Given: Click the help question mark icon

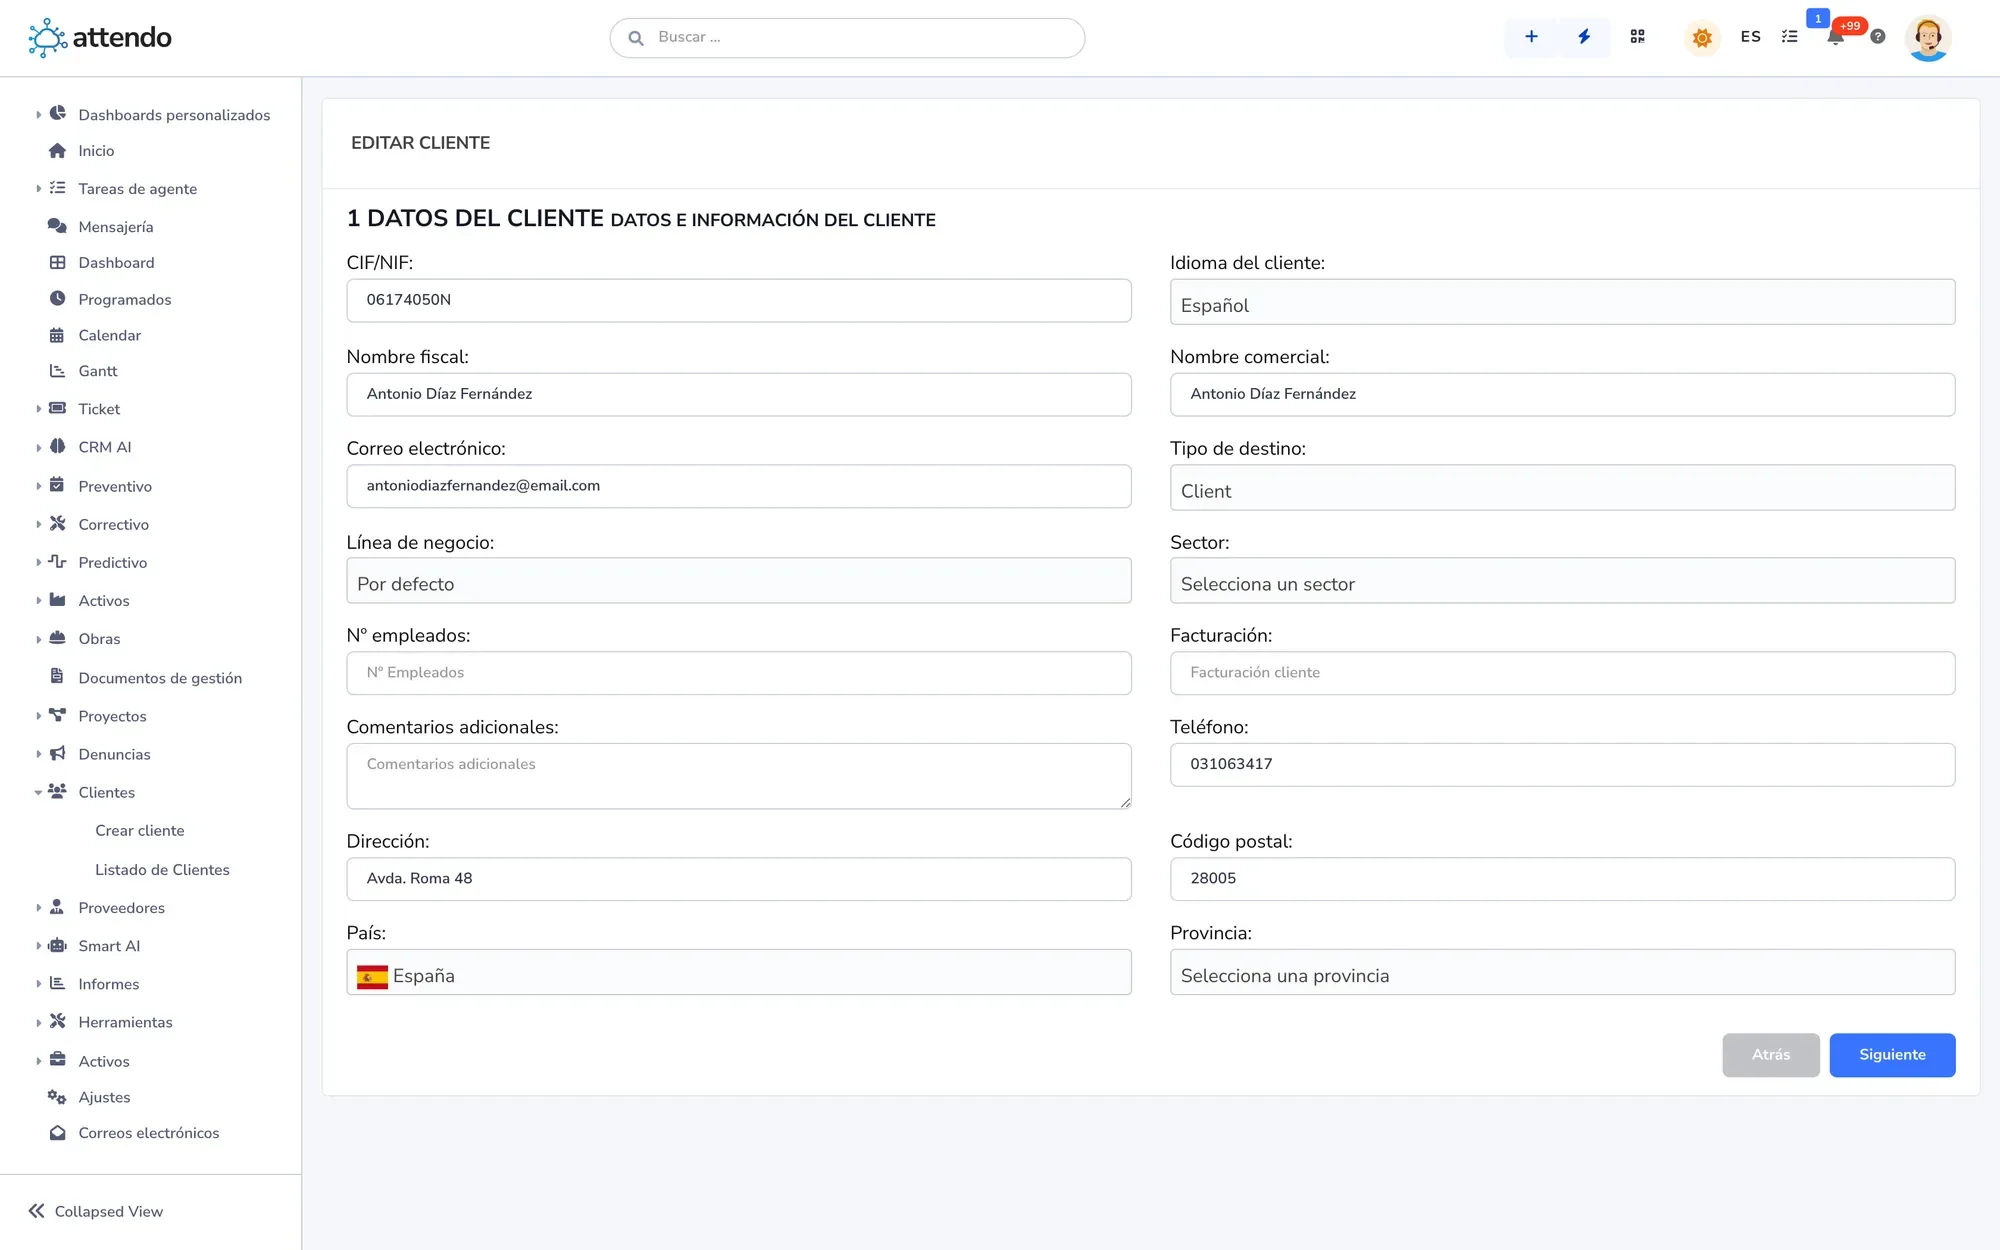Looking at the screenshot, I should pos(1878,37).
